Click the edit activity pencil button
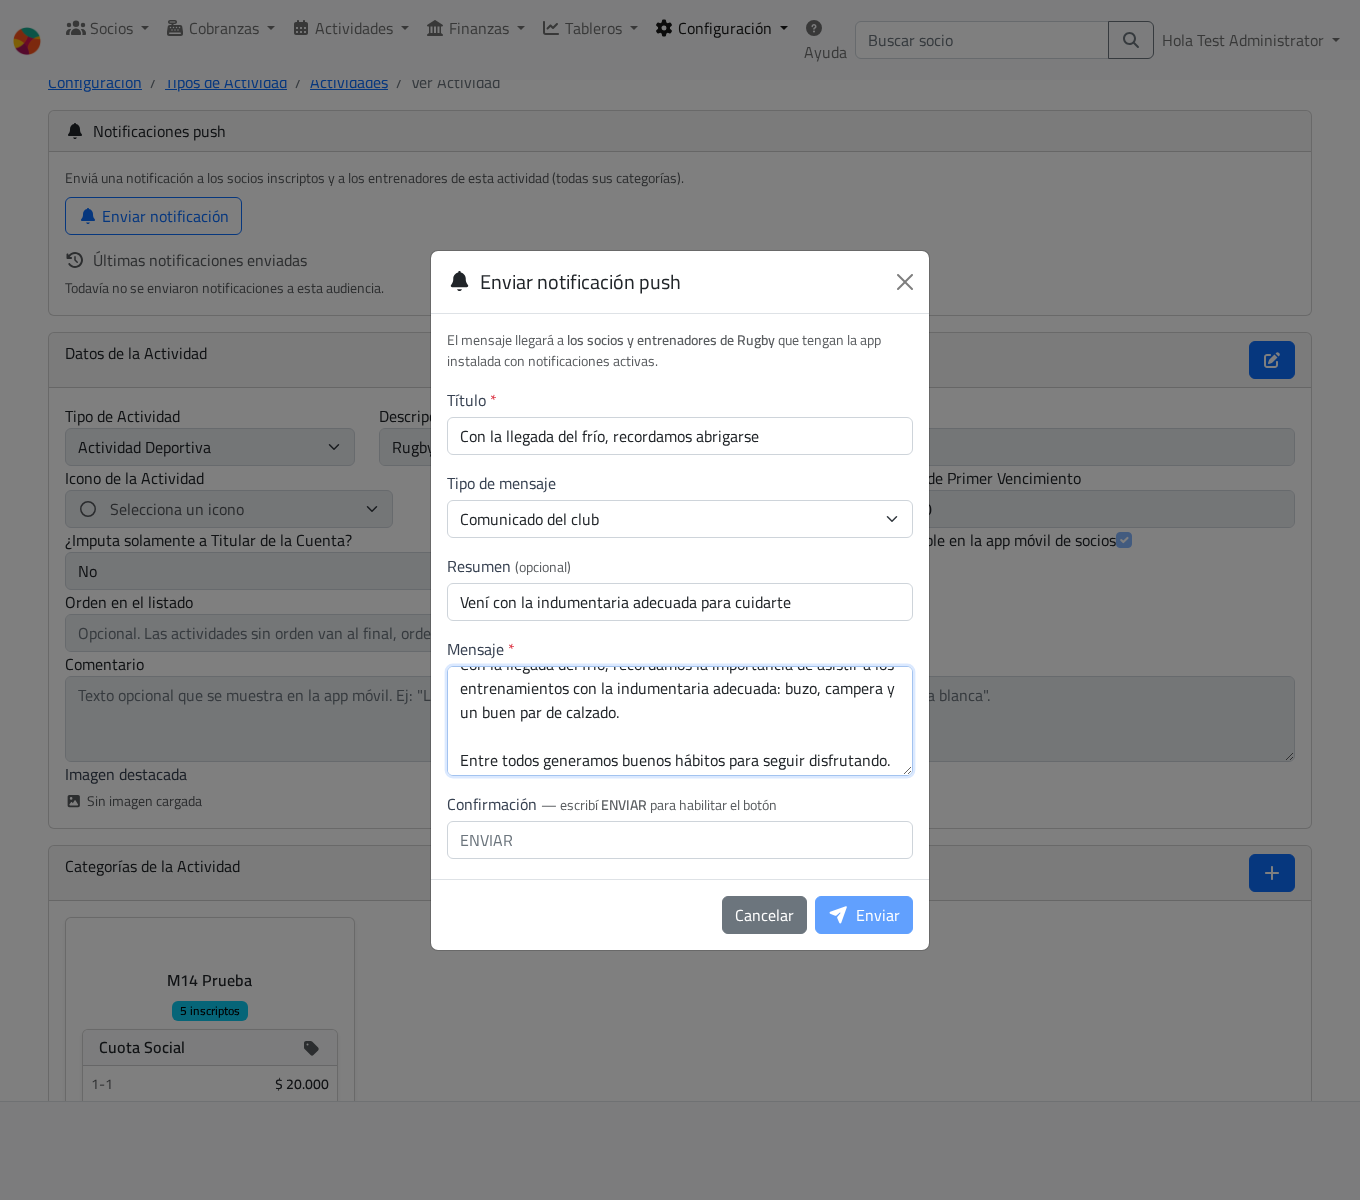Viewport: 1360px width, 1200px height. (1272, 360)
